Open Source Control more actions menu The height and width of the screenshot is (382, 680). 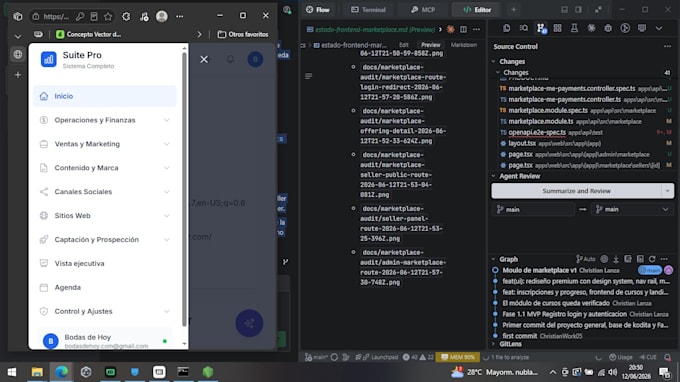pyautogui.click(x=667, y=46)
